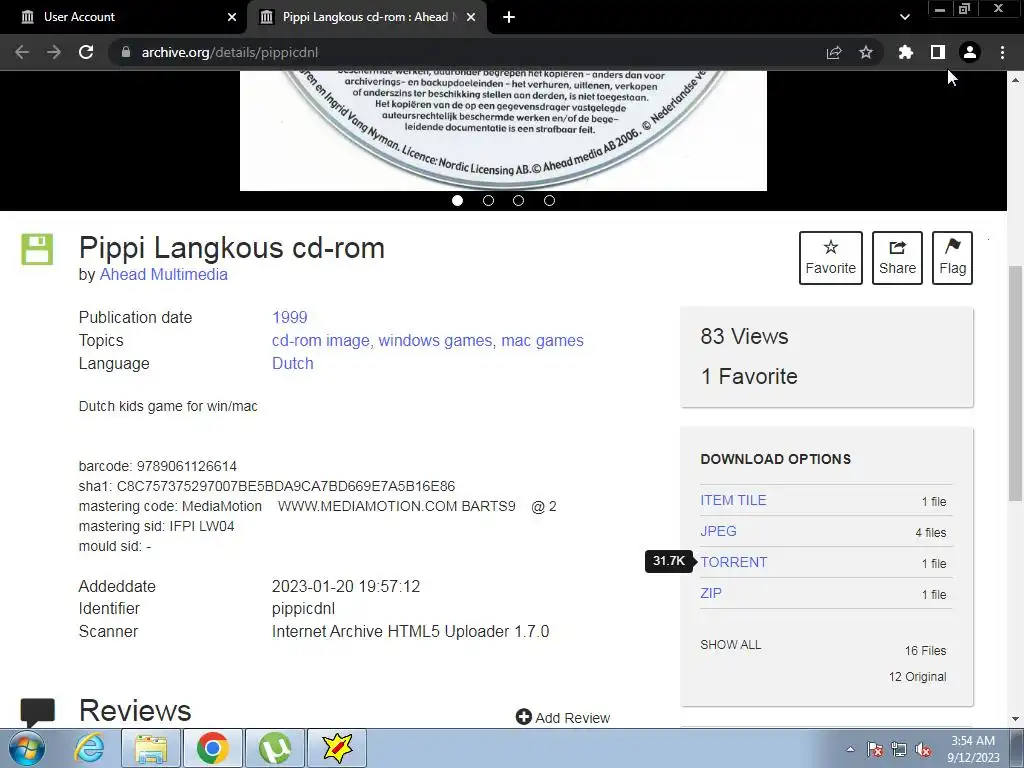Select the second carousel image dot
Screen dimensions: 1024x768
[488, 200]
